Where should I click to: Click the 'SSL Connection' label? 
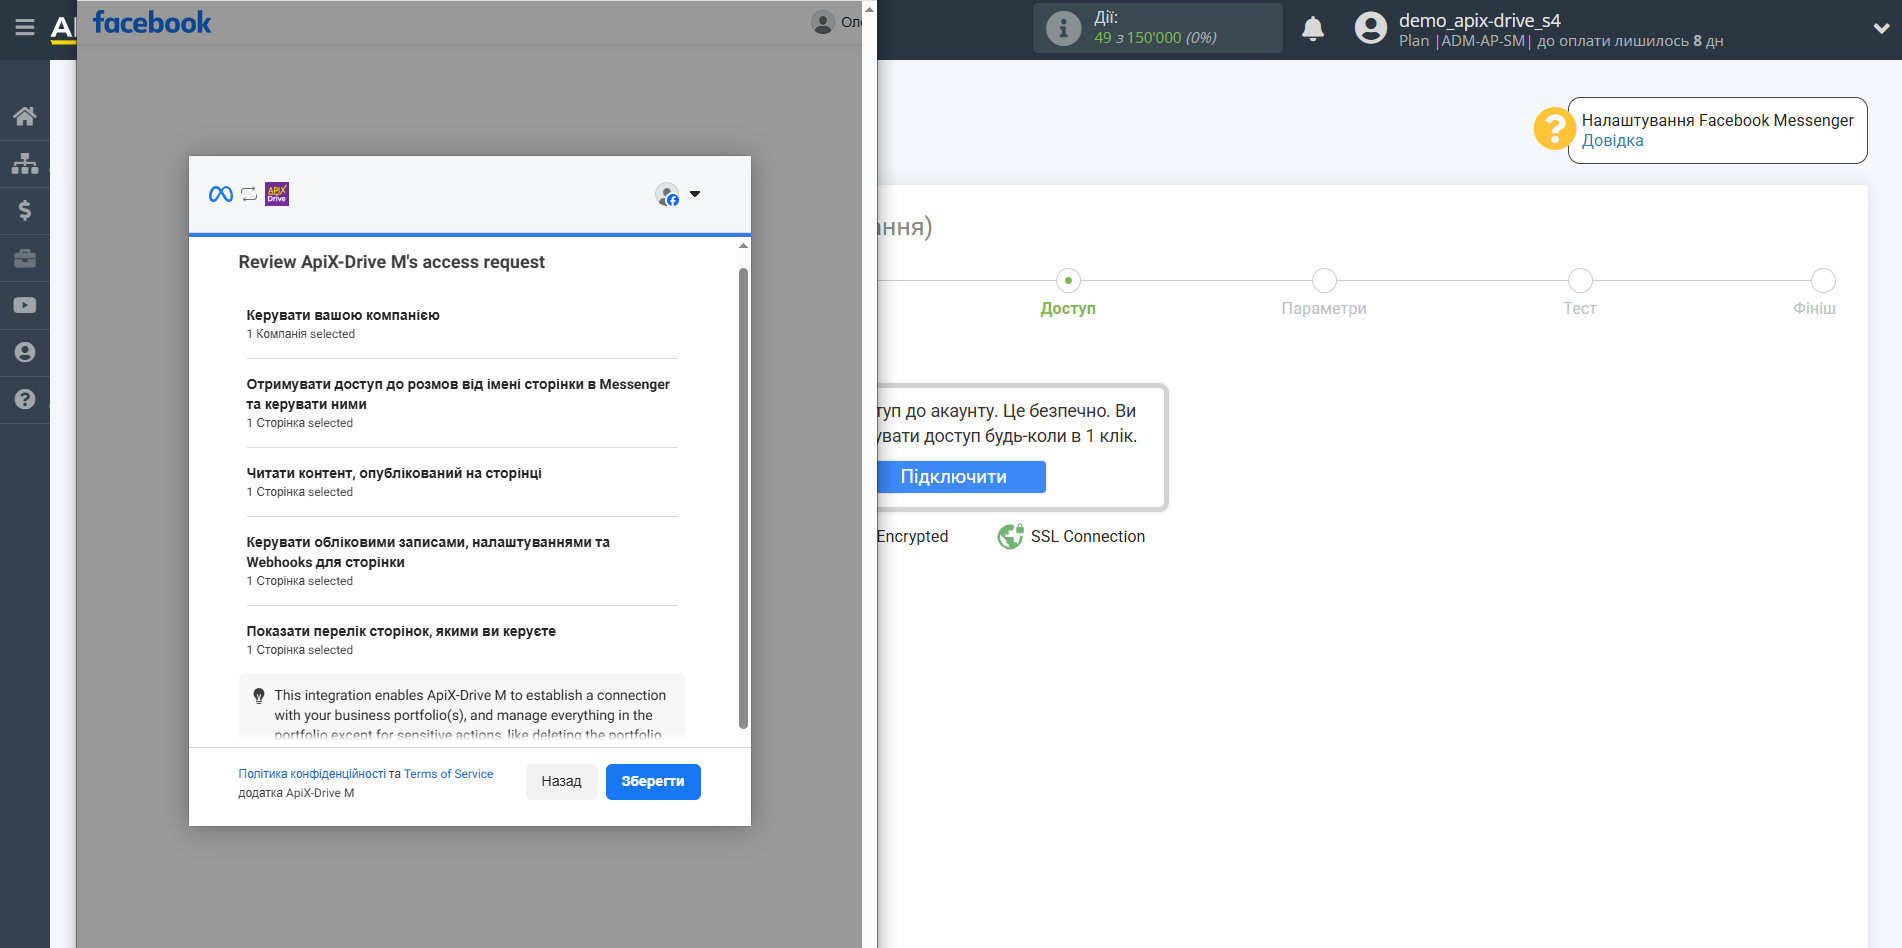point(1088,537)
